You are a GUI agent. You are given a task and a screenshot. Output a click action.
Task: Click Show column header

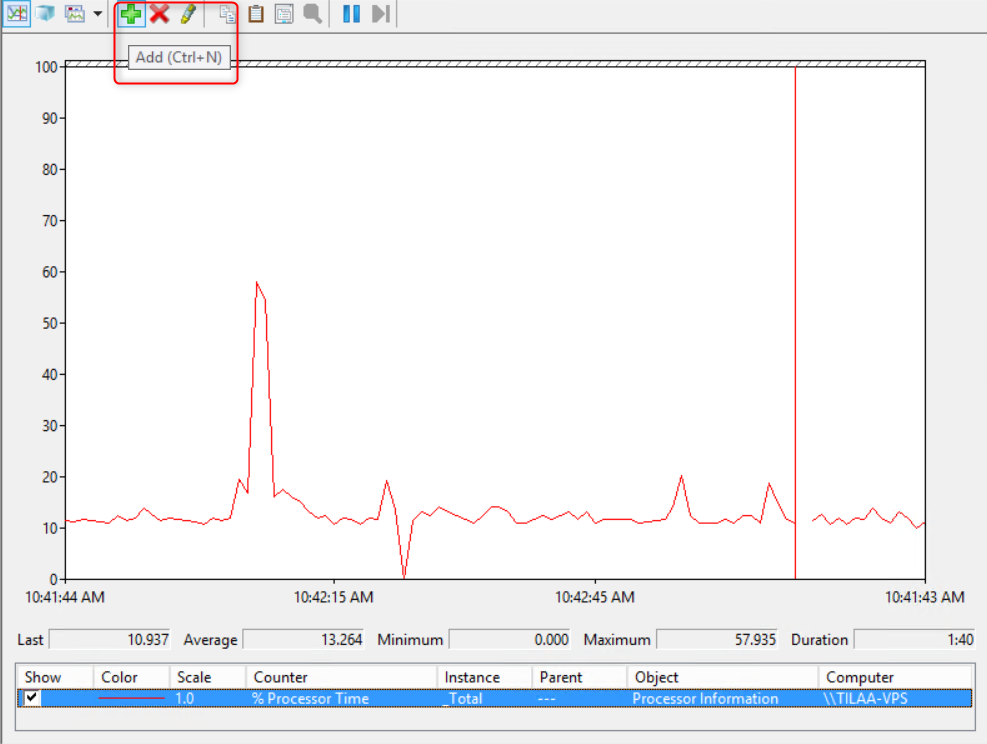coord(55,677)
